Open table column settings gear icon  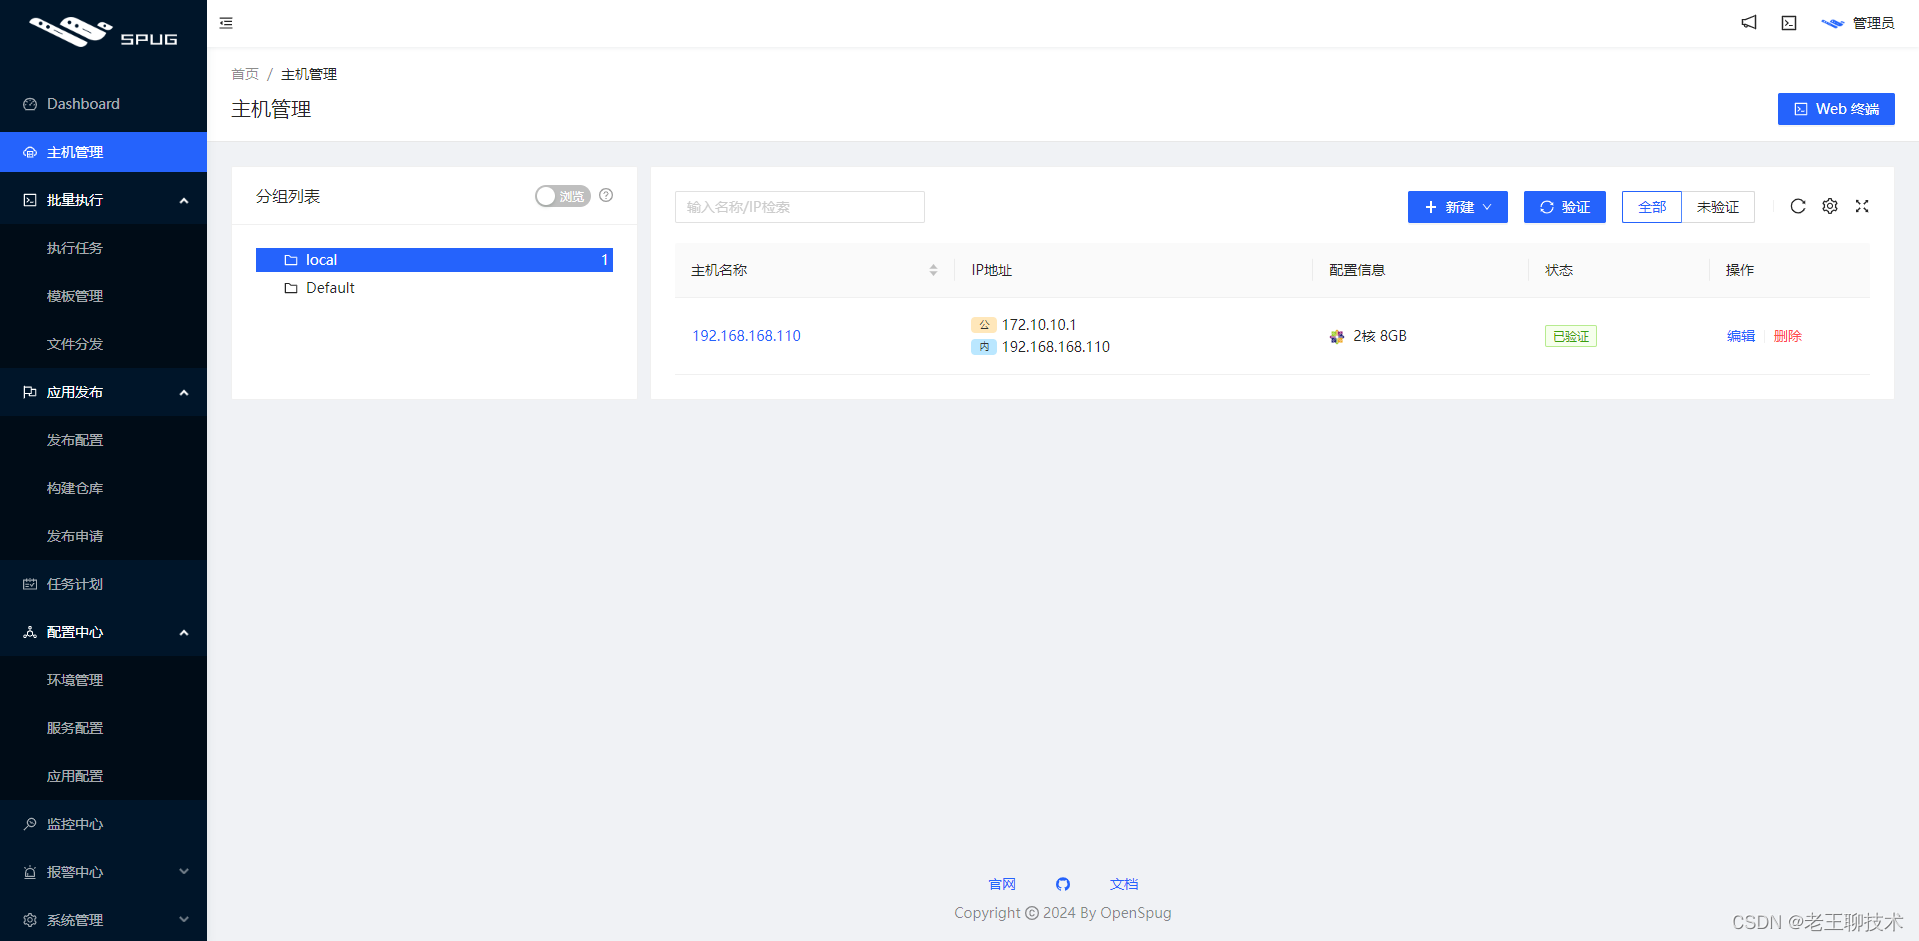click(1830, 206)
